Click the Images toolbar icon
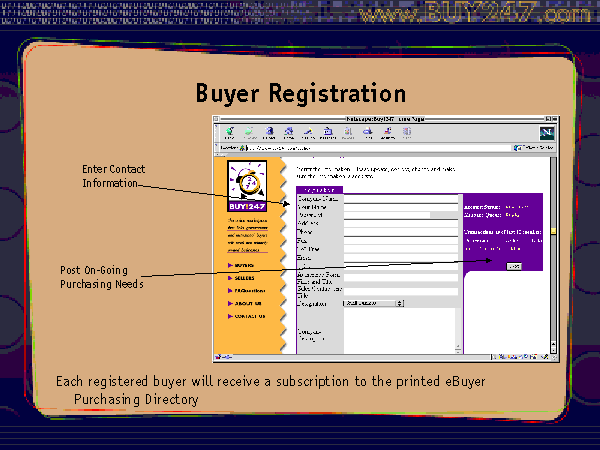The height and width of the screenshot is (450, 600). (348, 132)
